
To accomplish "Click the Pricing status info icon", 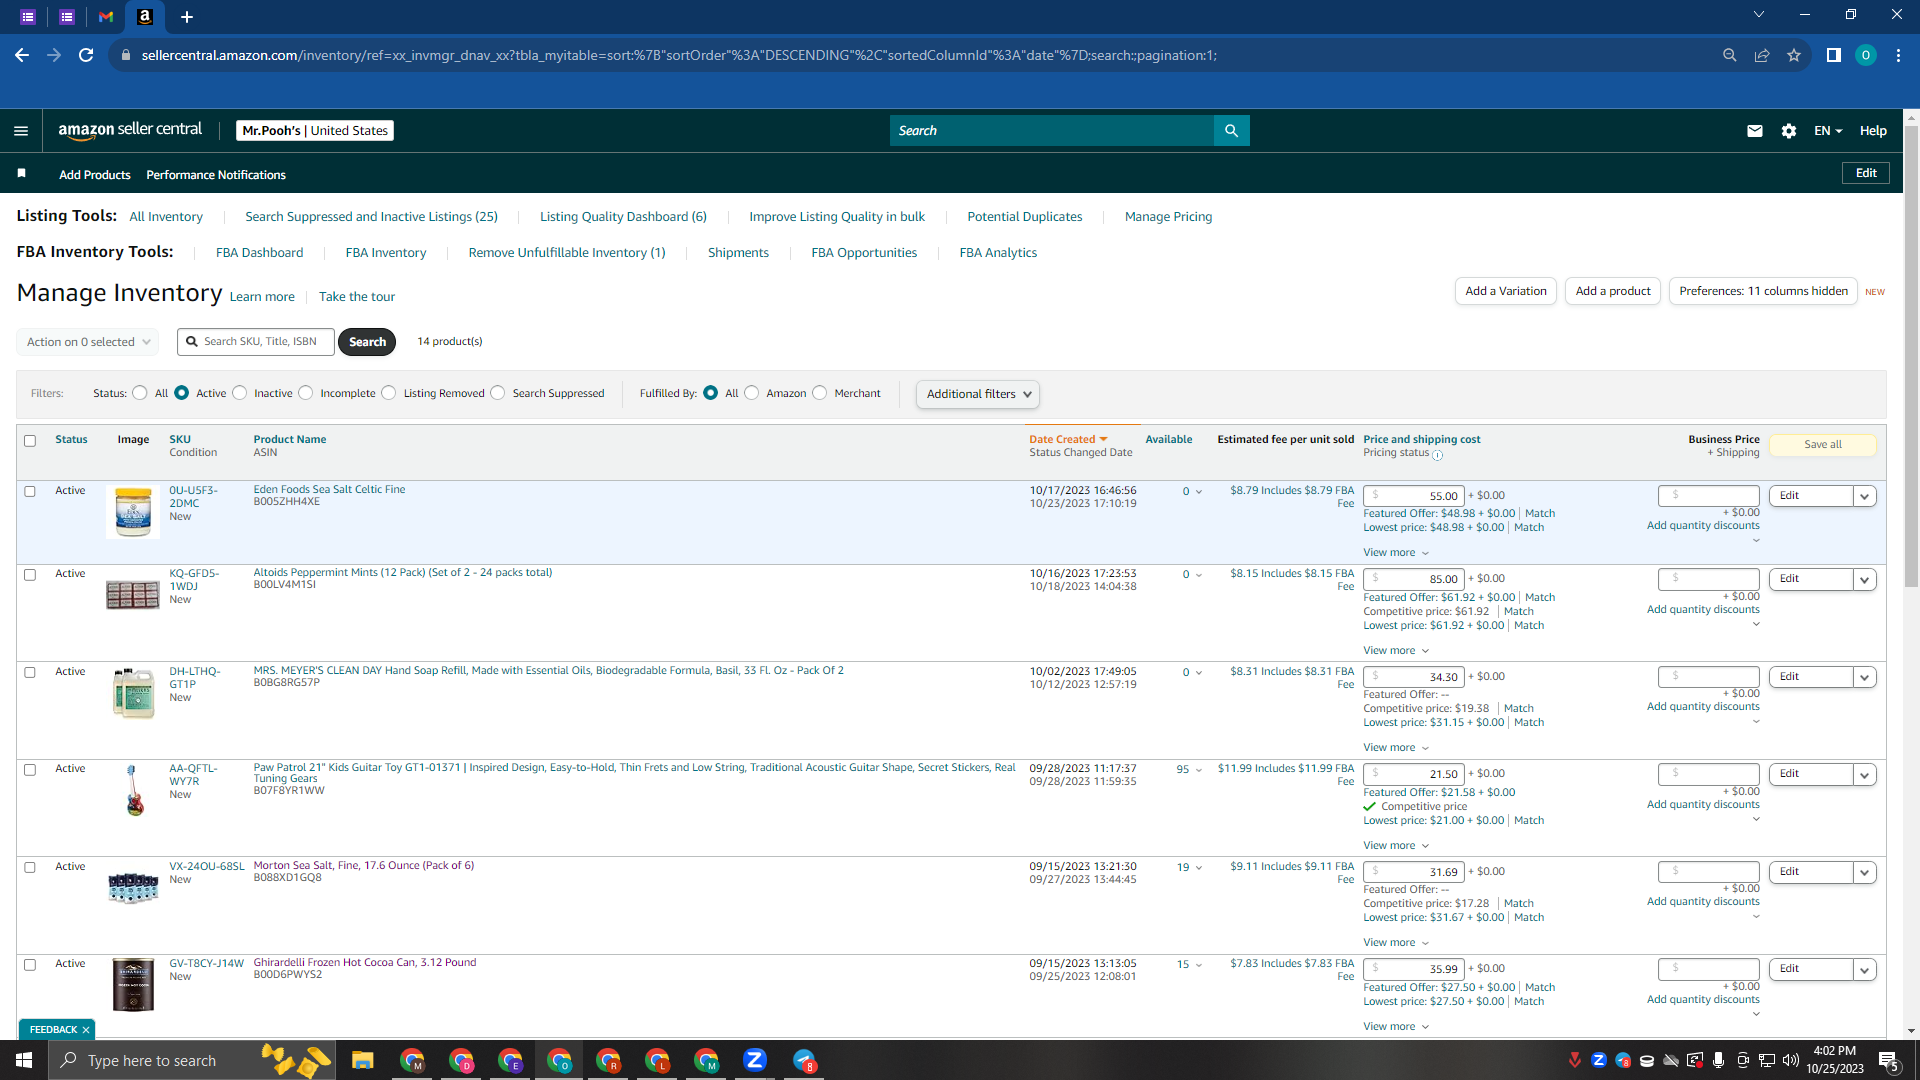I will coord(1438,455).
